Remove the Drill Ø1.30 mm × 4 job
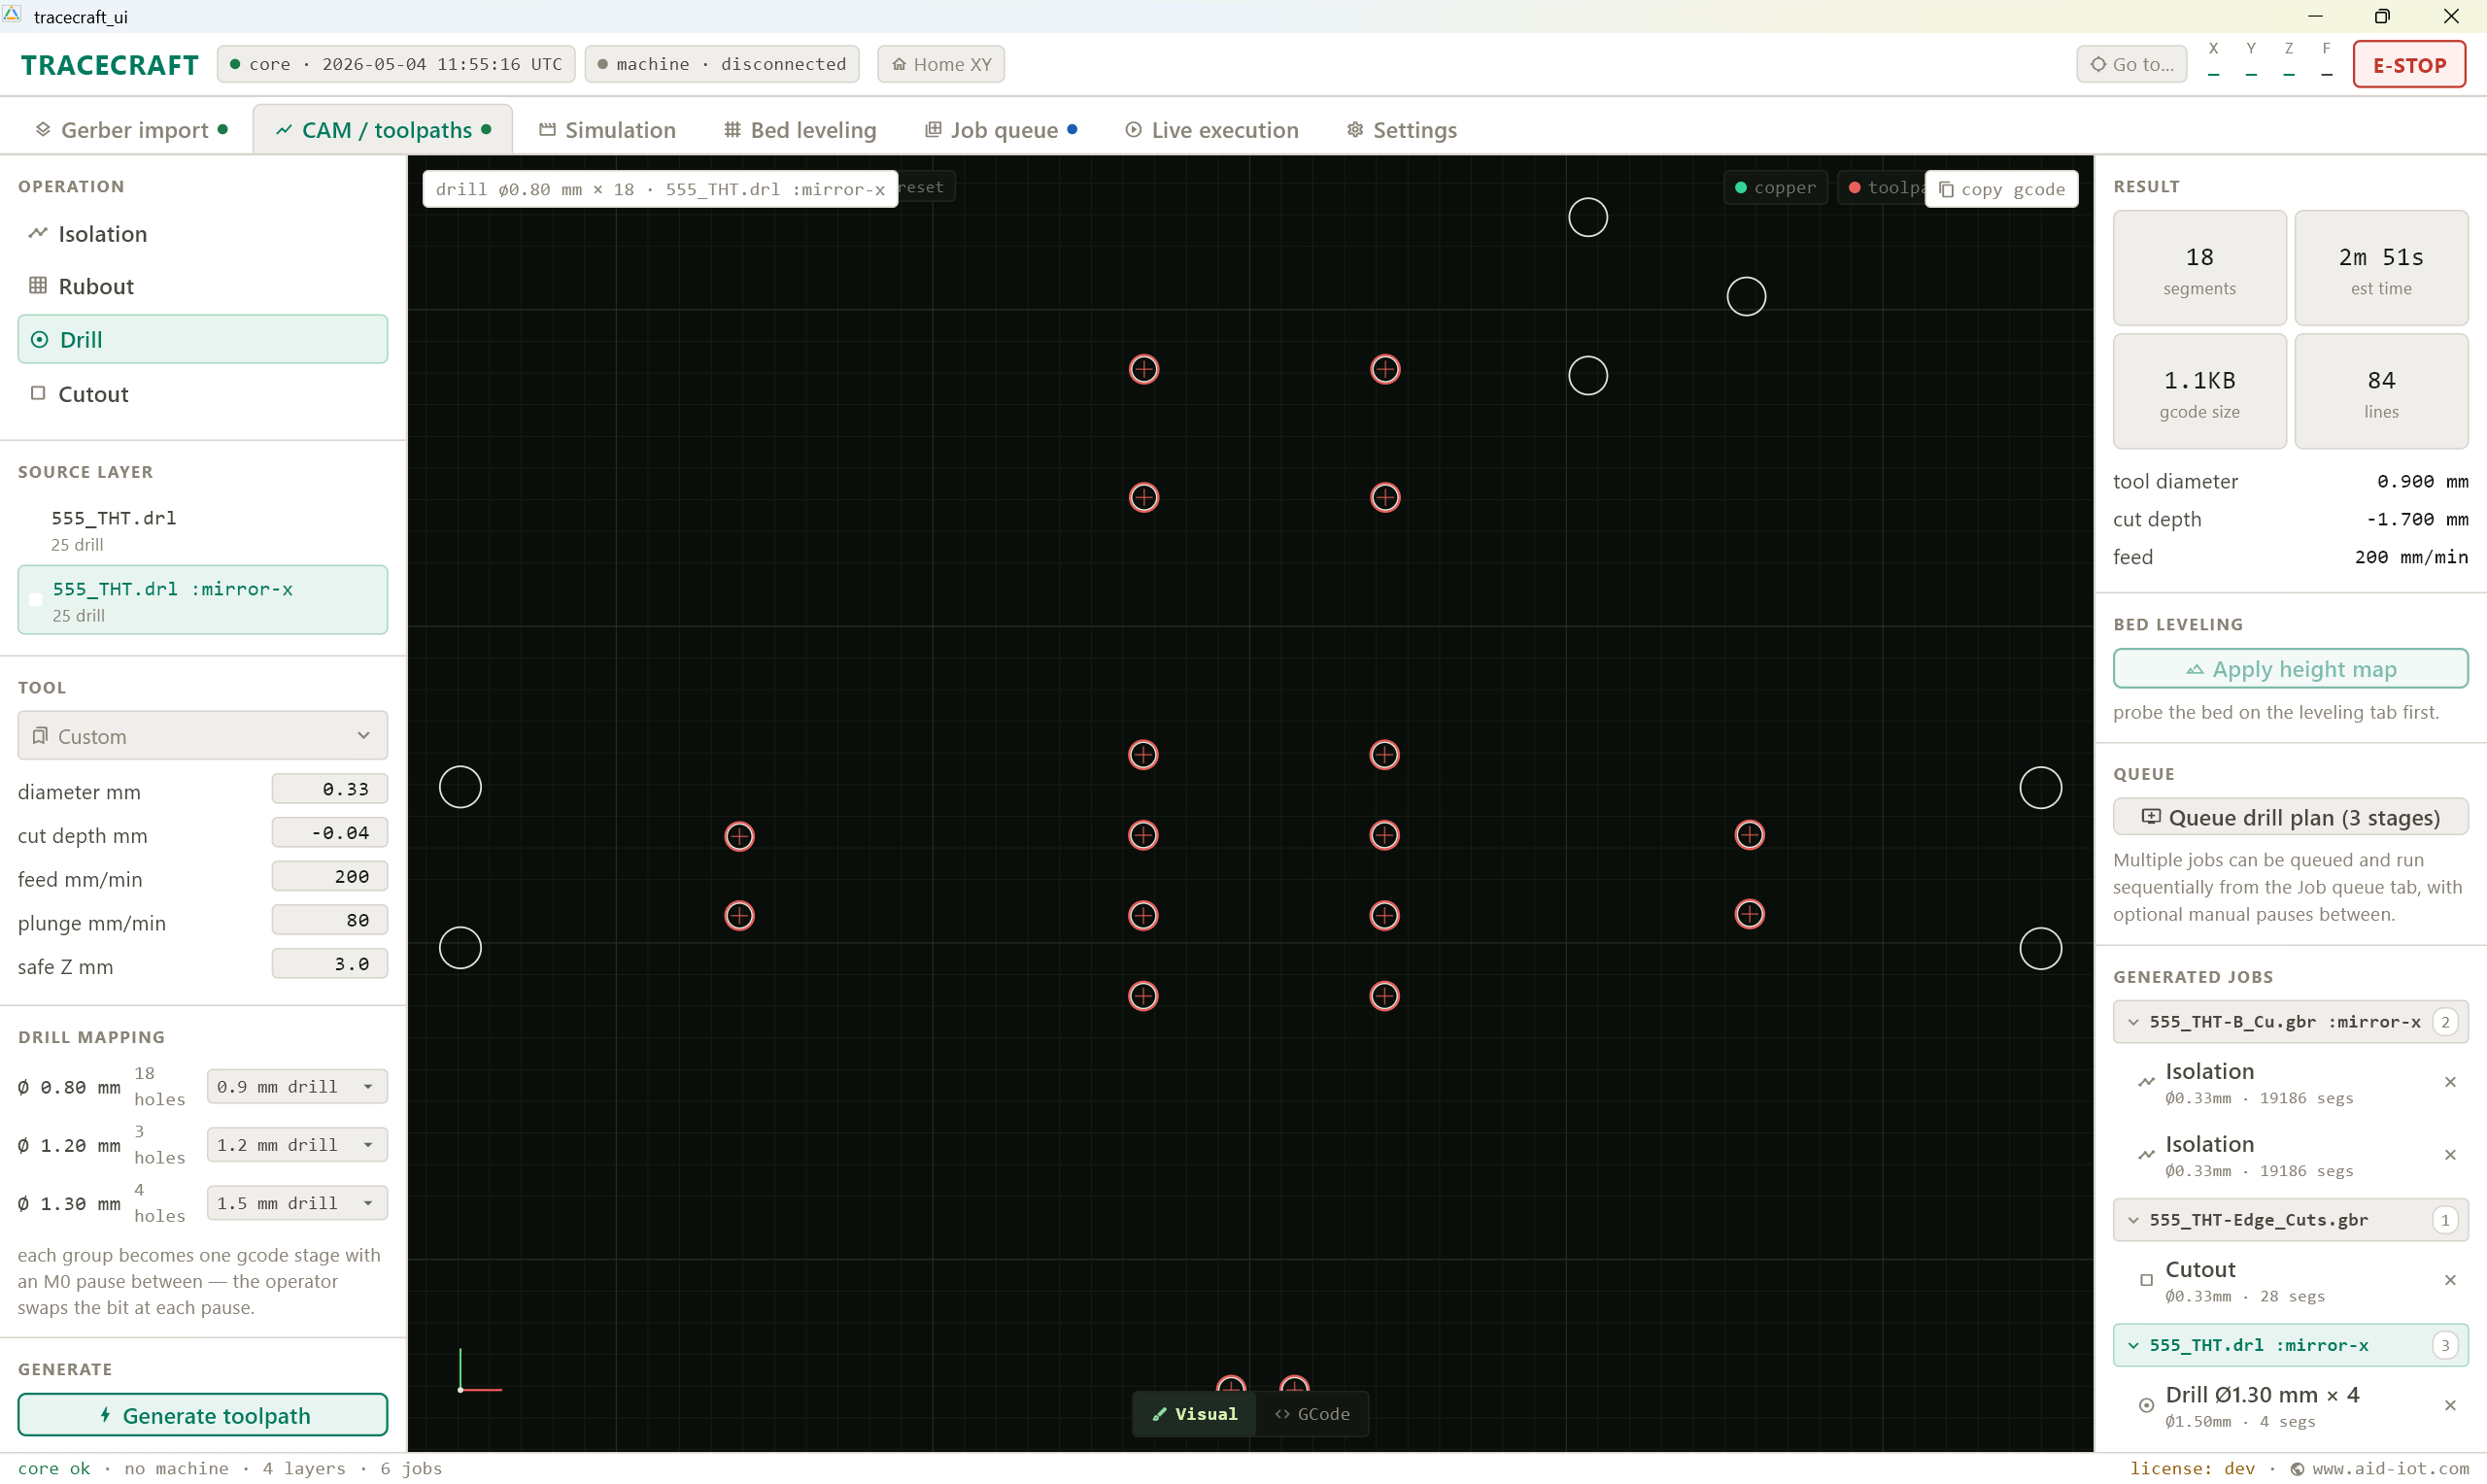Image resolution: width=2487 pixels, height=1484 pixels. coord(2450,1405)
